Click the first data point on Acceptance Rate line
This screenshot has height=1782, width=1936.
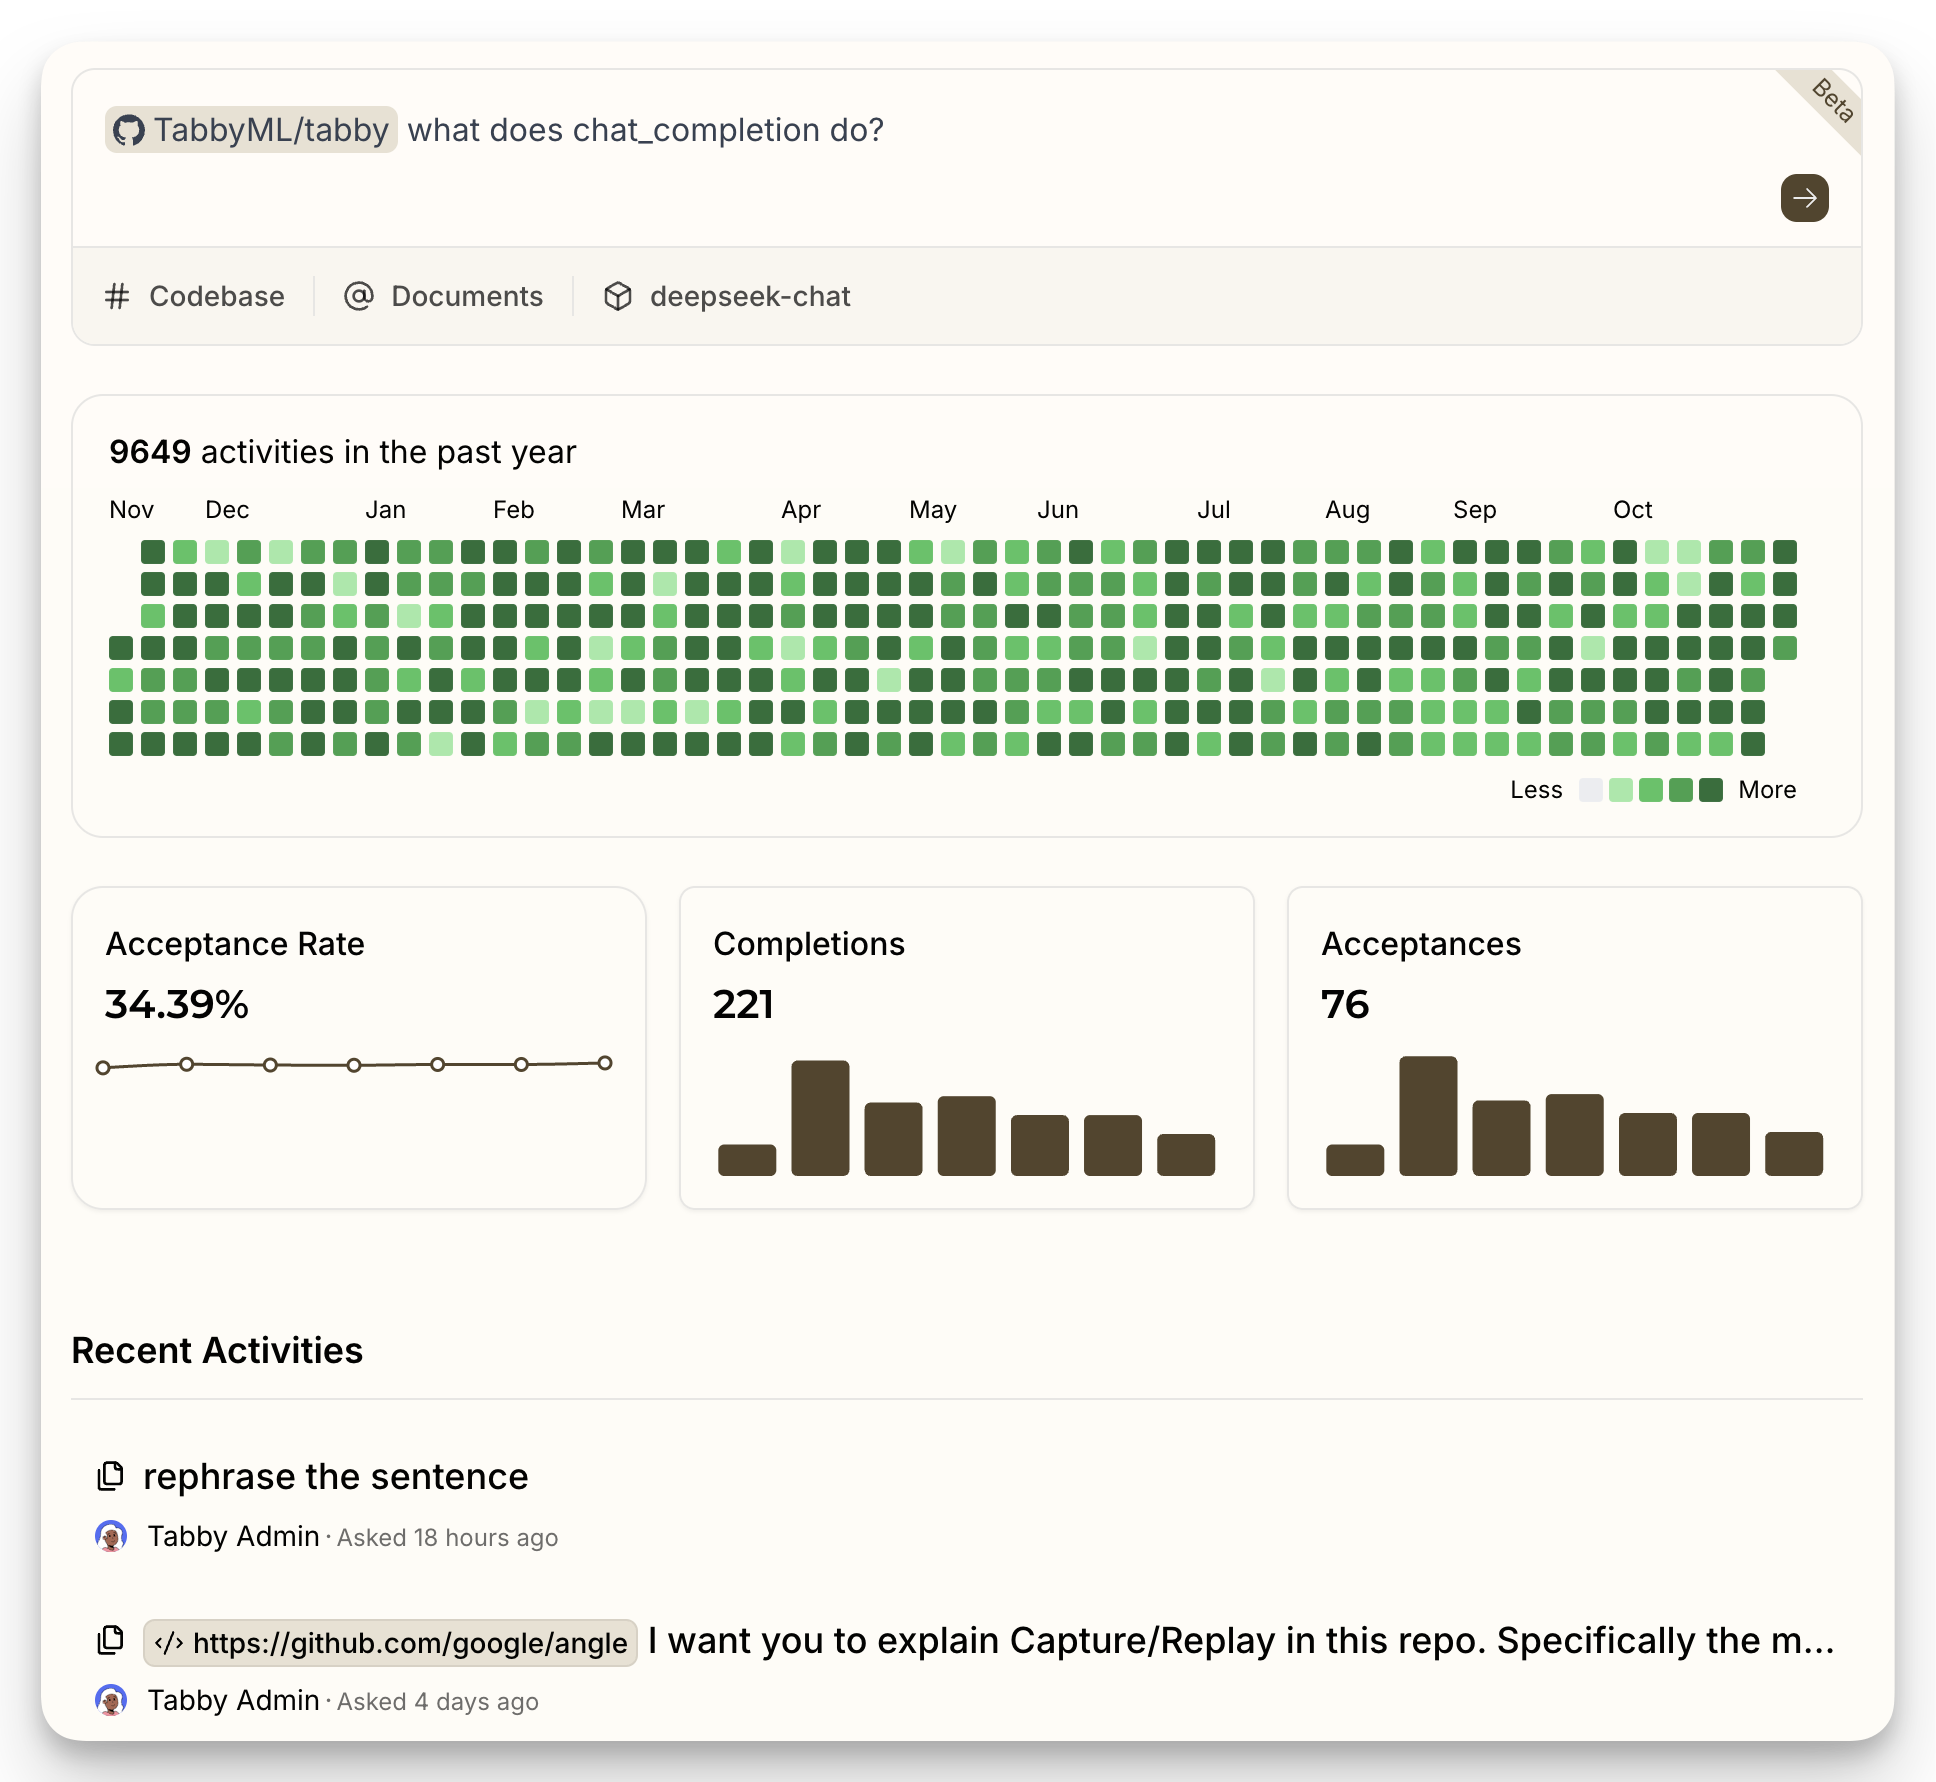coord(103,1068)
